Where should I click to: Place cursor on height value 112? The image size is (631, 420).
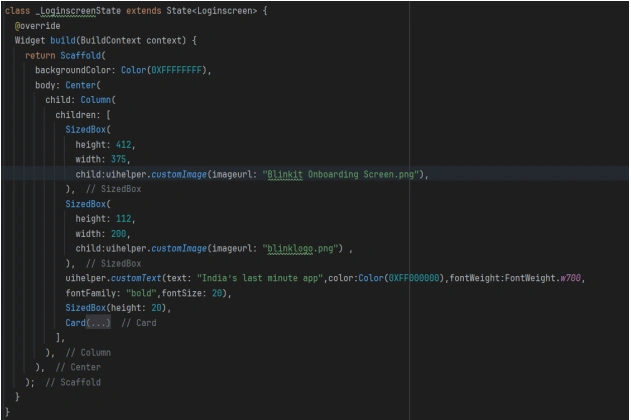[129, 218]
